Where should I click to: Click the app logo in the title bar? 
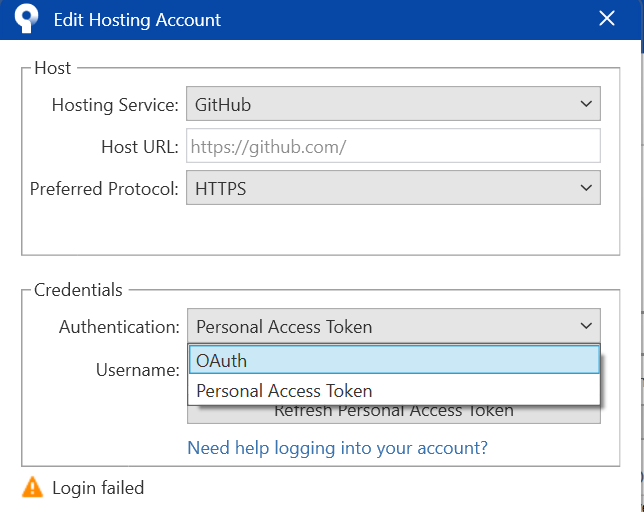click(27, 19)
